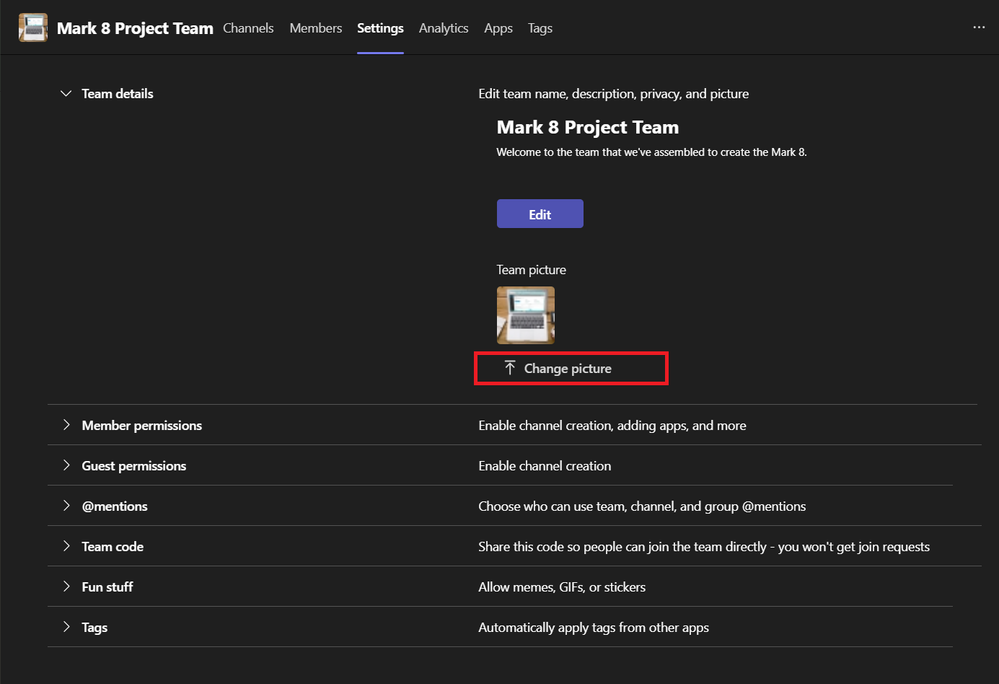Click the Member permissions label
Viewport: 999px width, 684px height.
click(141, 425)
